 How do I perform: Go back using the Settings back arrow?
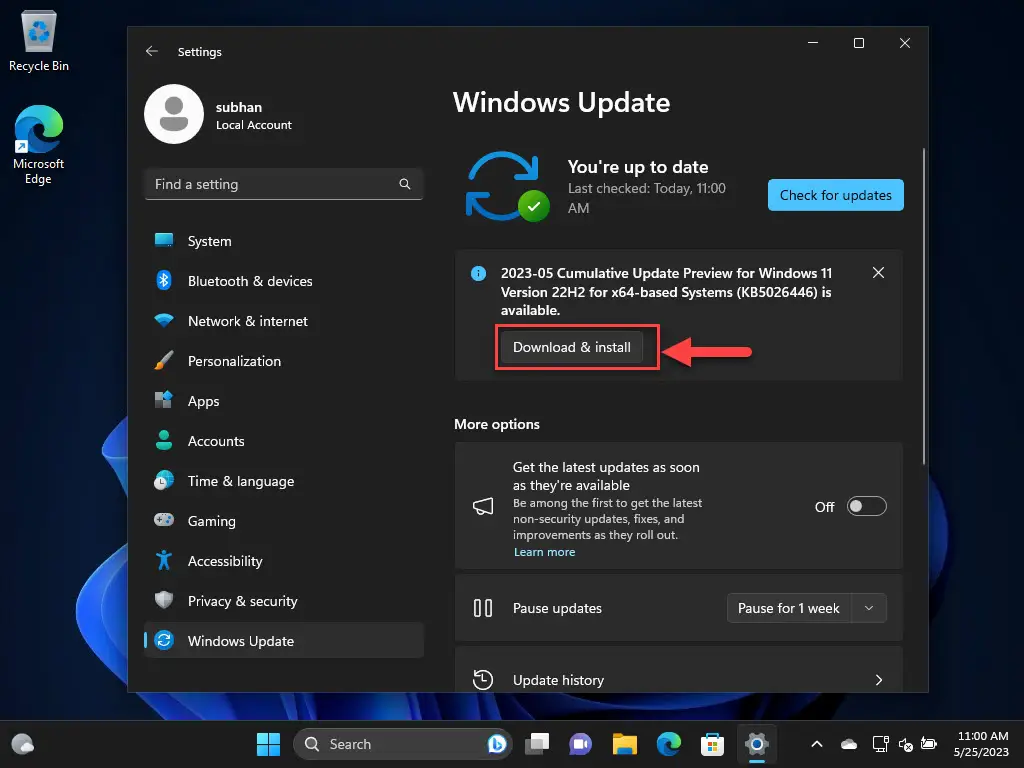(152, 51)
